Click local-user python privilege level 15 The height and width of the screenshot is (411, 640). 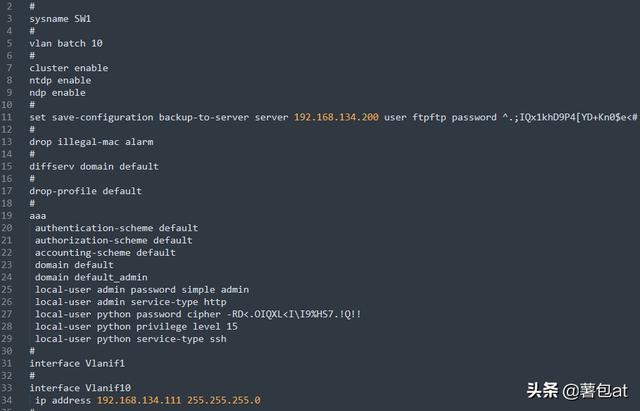(x=136, y=327)
